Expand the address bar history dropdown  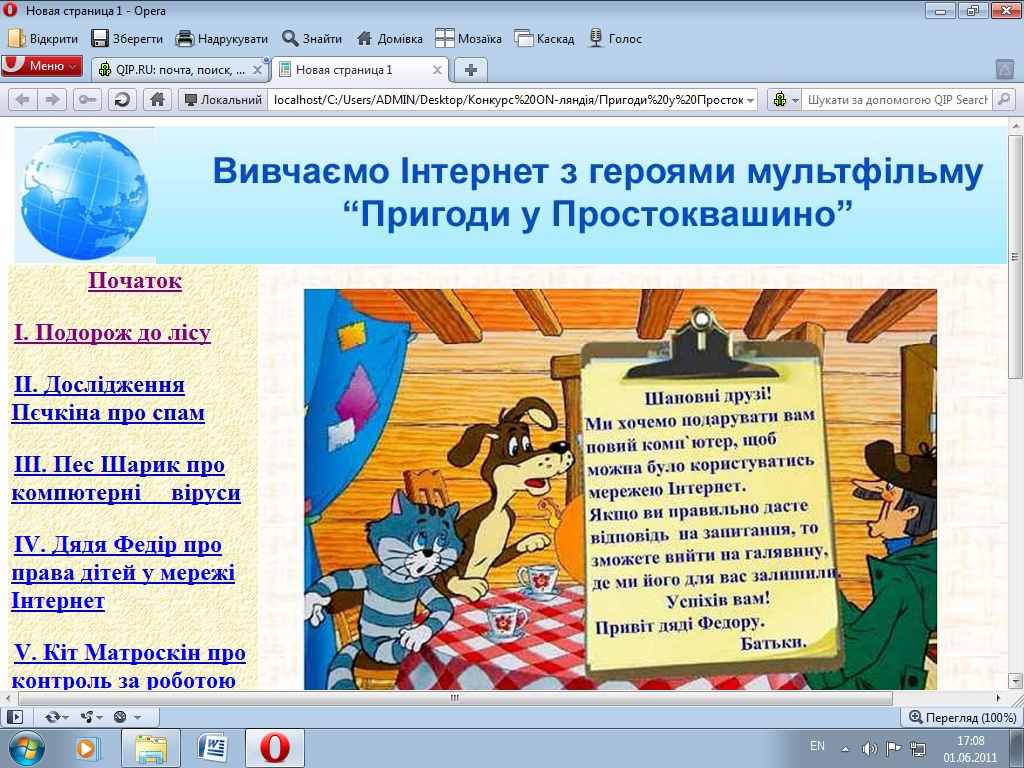(751, 100)
